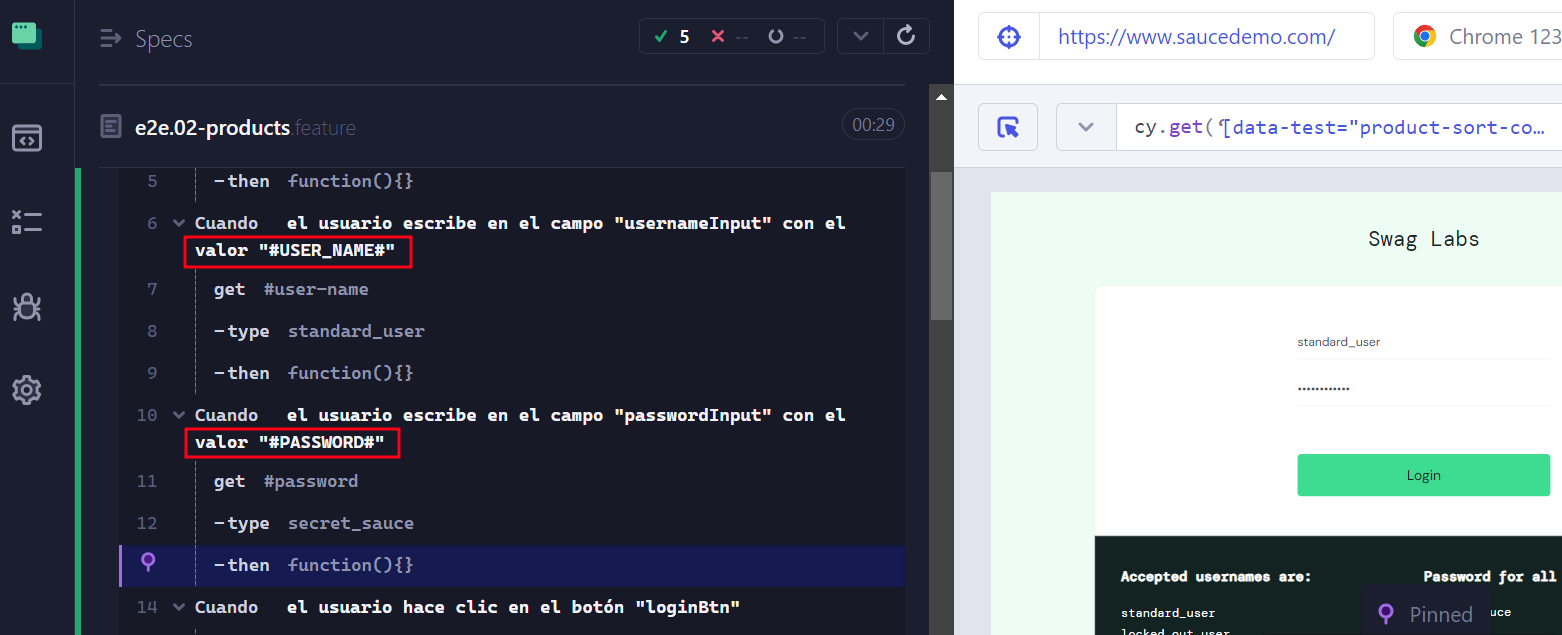Image resolution: width=1562 pixels, height=635 pixels.
Task: Open the test options chevron dropdown
Action: coord(860,36)
